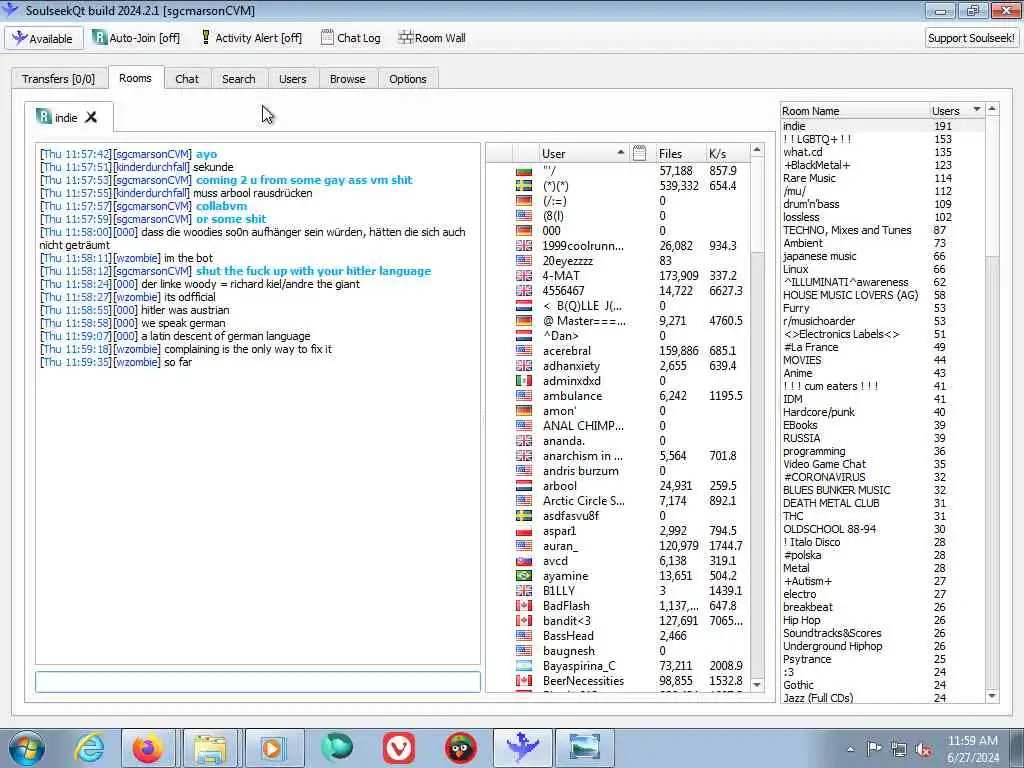
Task: Open the Search tab
Action: coord(238,78)
